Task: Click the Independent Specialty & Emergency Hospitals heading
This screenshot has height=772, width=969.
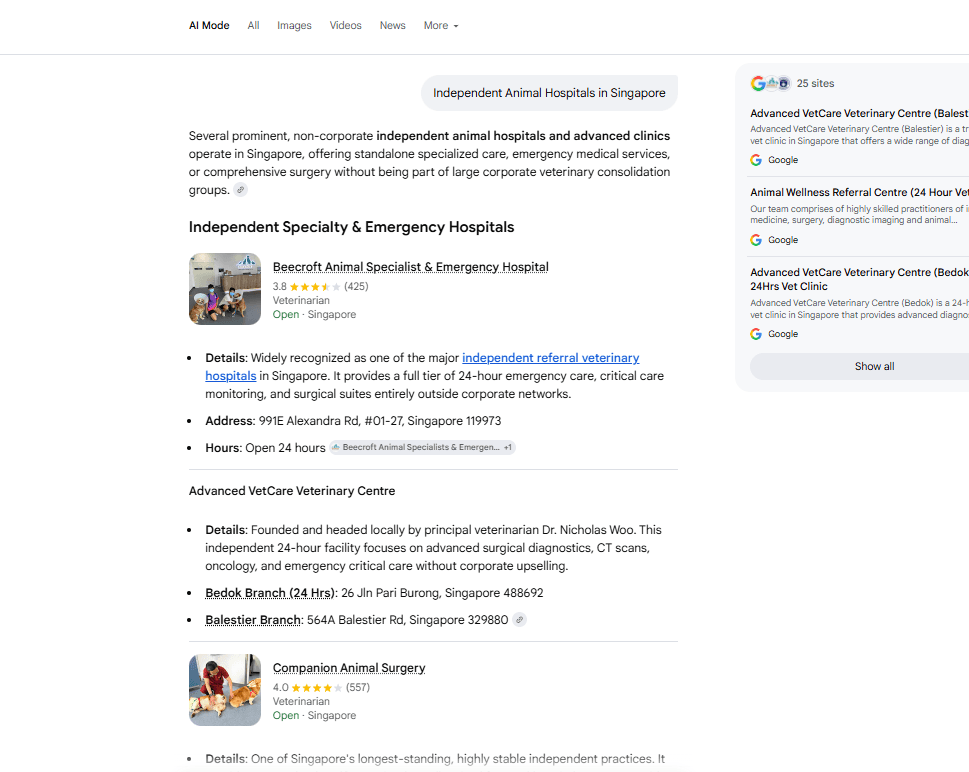Action: pos(351,227)
